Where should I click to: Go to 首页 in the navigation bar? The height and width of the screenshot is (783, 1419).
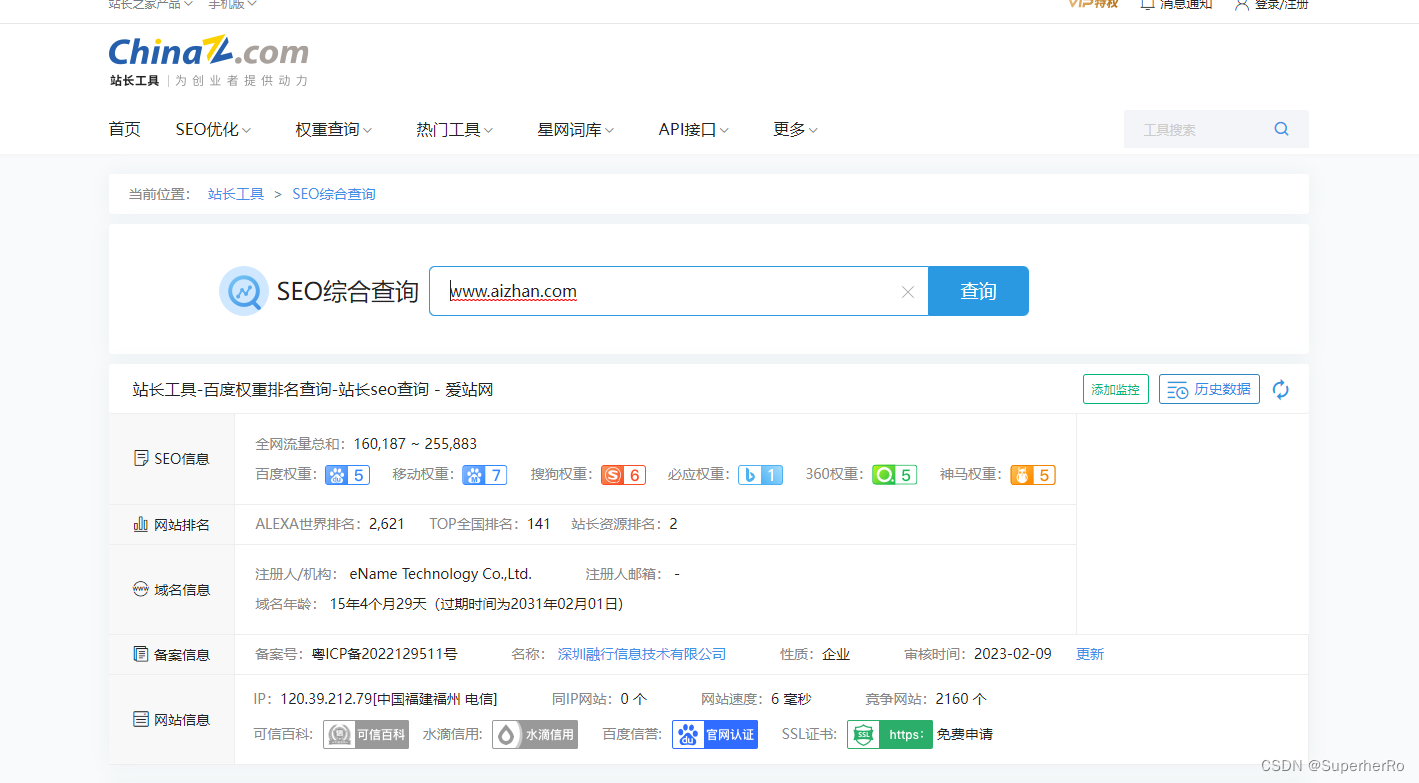[124, 129]
